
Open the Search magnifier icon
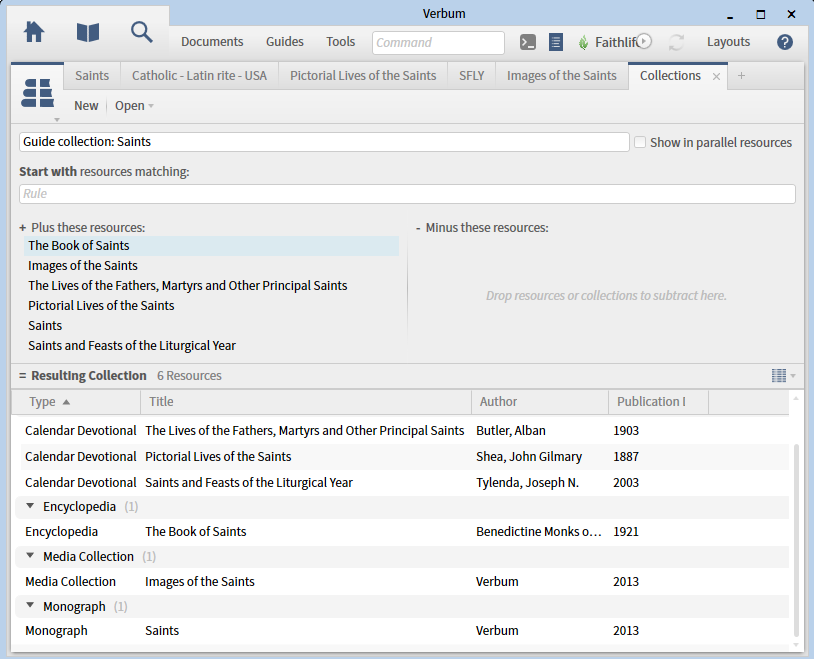(141, 32)
